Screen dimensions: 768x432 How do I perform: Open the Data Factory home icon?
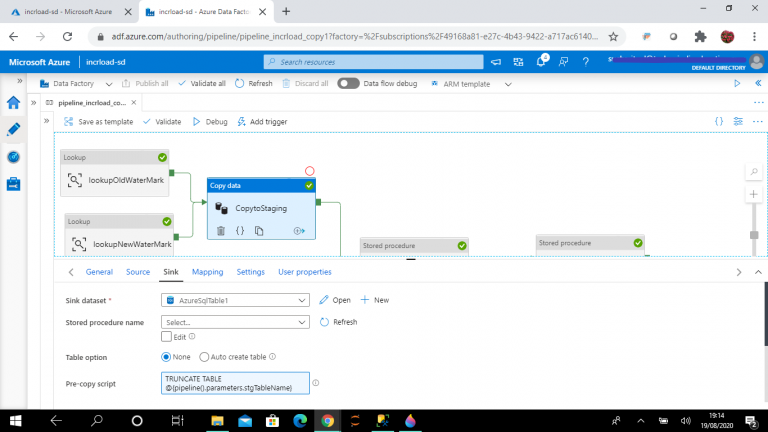13,102
